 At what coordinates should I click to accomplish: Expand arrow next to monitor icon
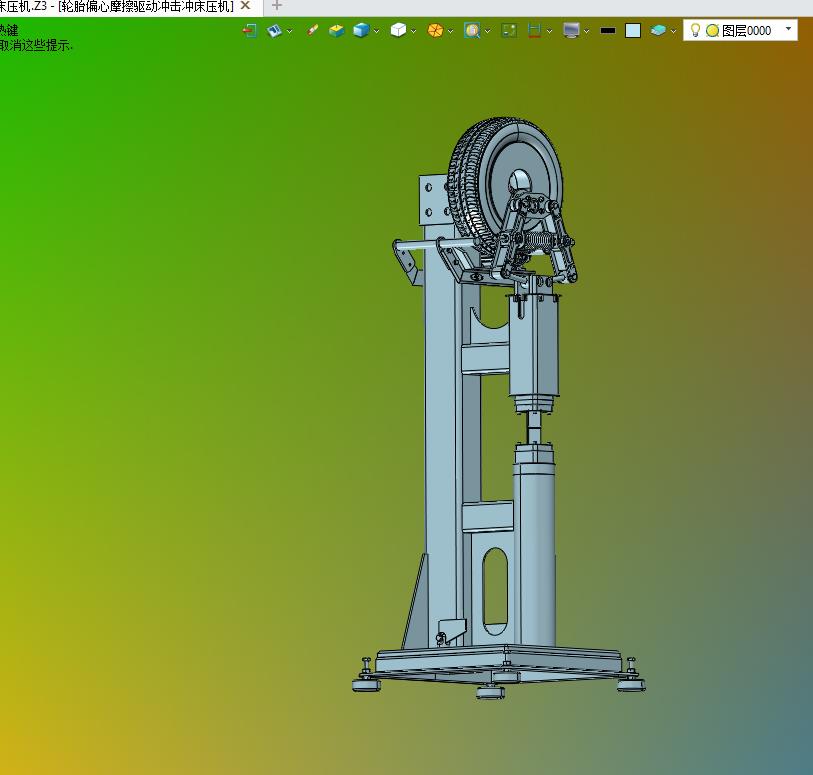(586, 32)
